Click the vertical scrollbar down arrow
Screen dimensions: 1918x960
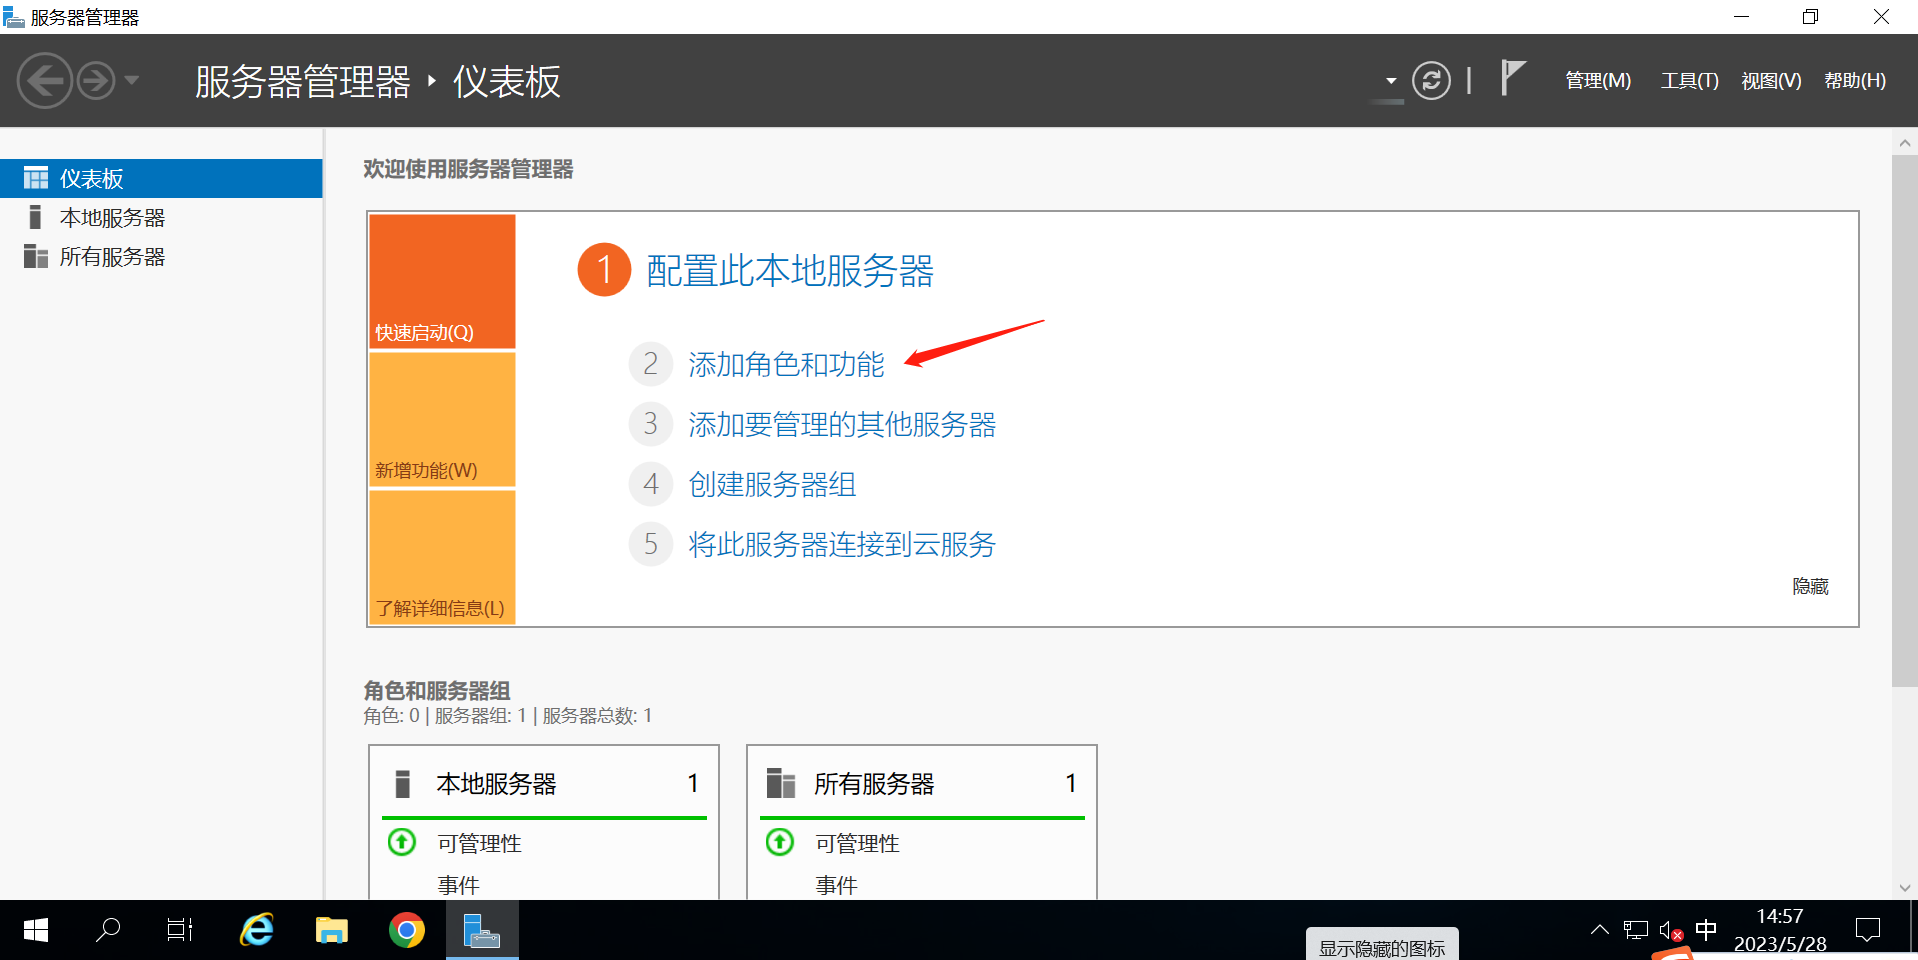[x=1904, y=888]
